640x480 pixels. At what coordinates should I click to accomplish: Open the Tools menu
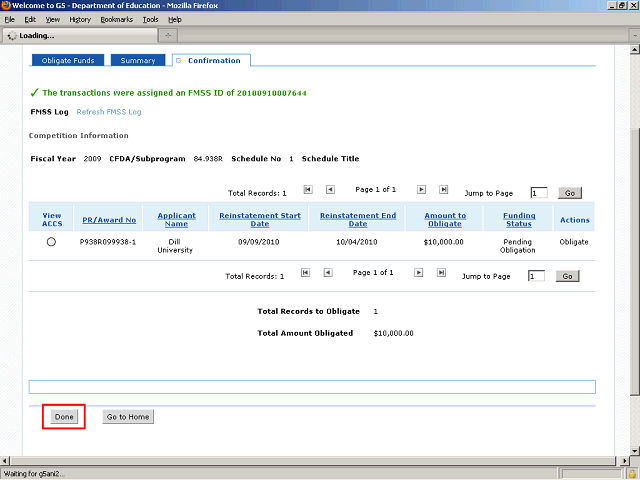pyautogui.click(x=151, y=20)
